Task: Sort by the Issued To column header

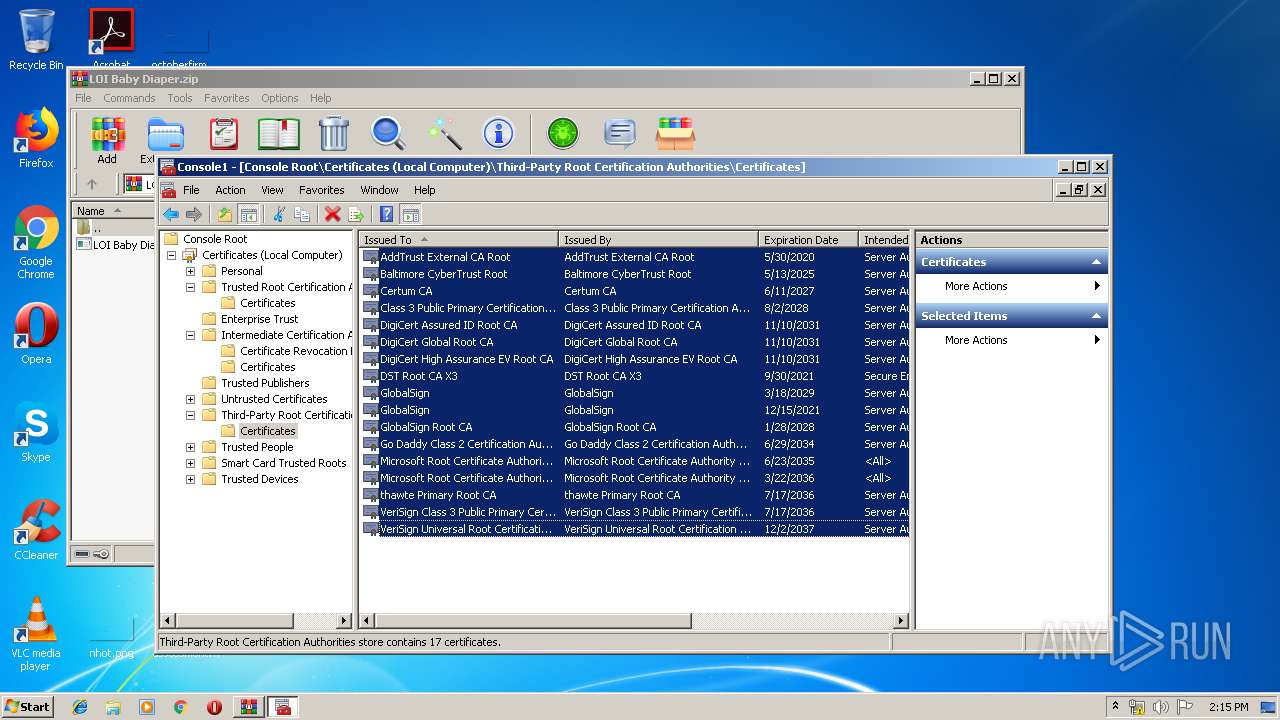Action: pyautogui.click(x=459, y=240)
